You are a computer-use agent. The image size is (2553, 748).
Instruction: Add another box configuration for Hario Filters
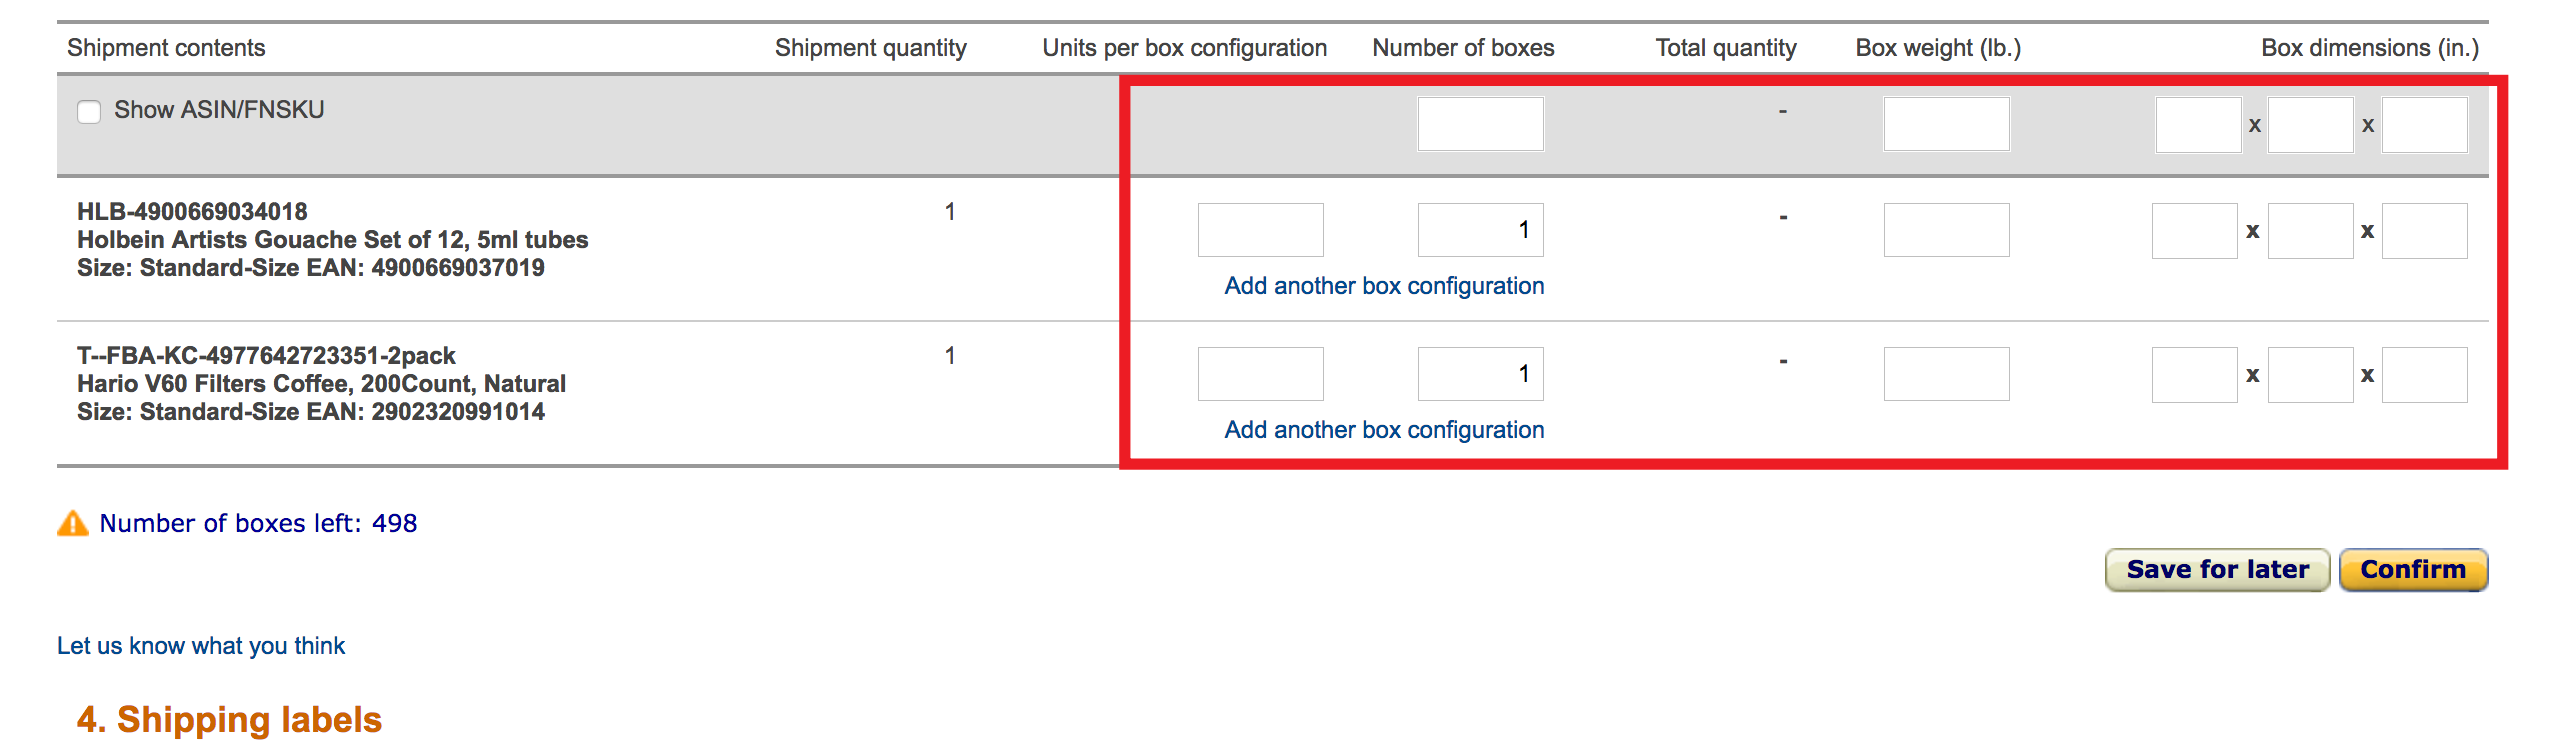pos(1384,430)
